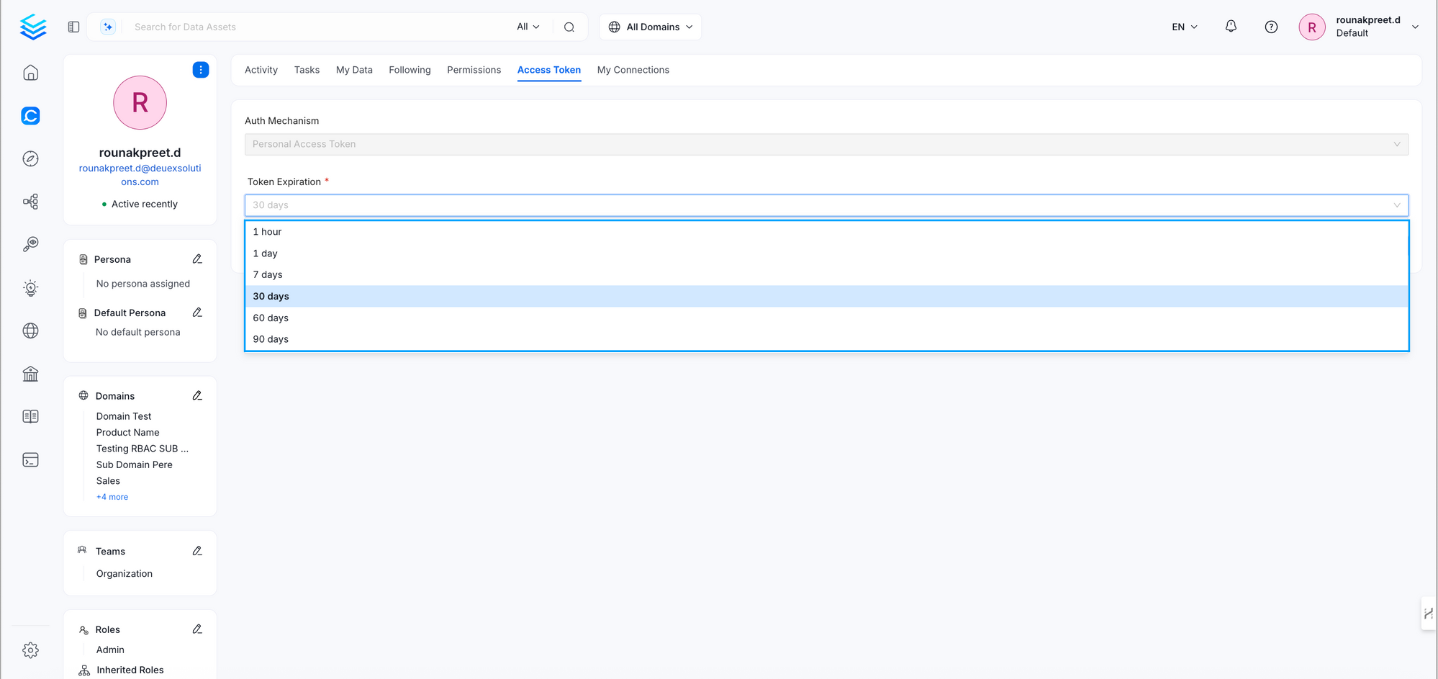Image resolution: width=1438 pixels, height=679 pixels.
Task: Click the R avatar in the top-right header
Action: point(1312,27)
